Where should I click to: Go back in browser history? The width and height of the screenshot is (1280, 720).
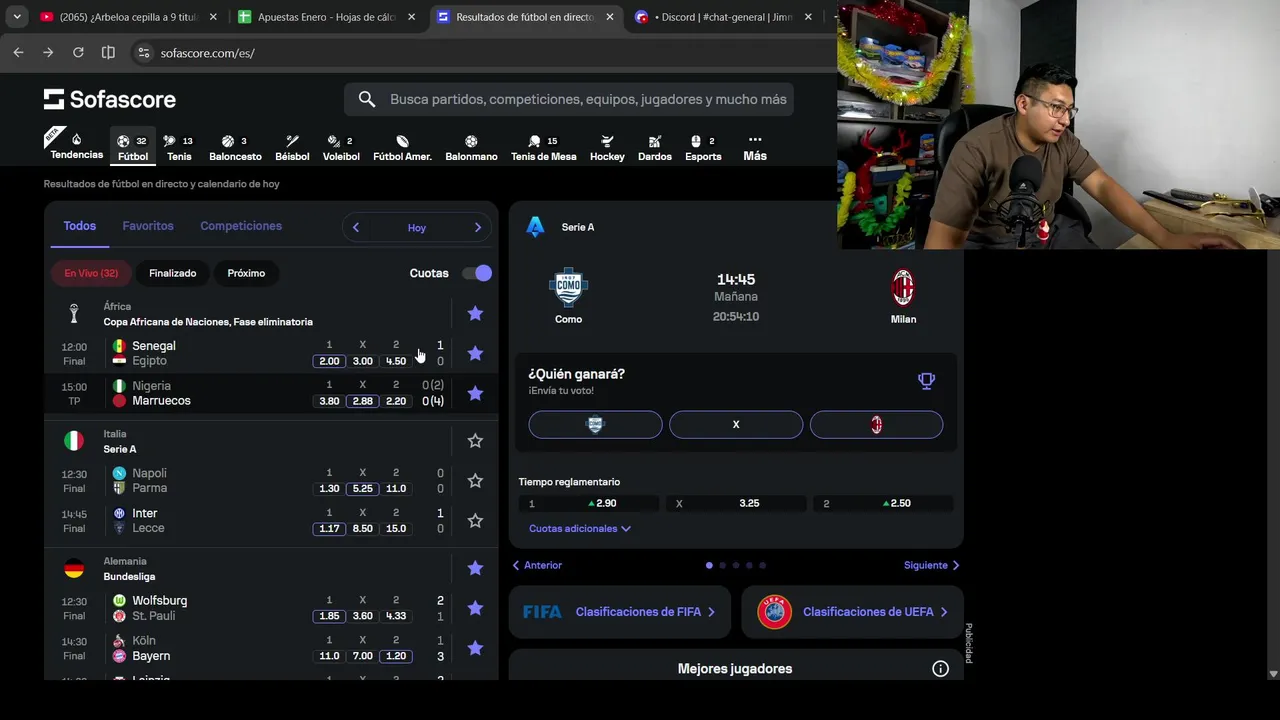tap(18, 52)
